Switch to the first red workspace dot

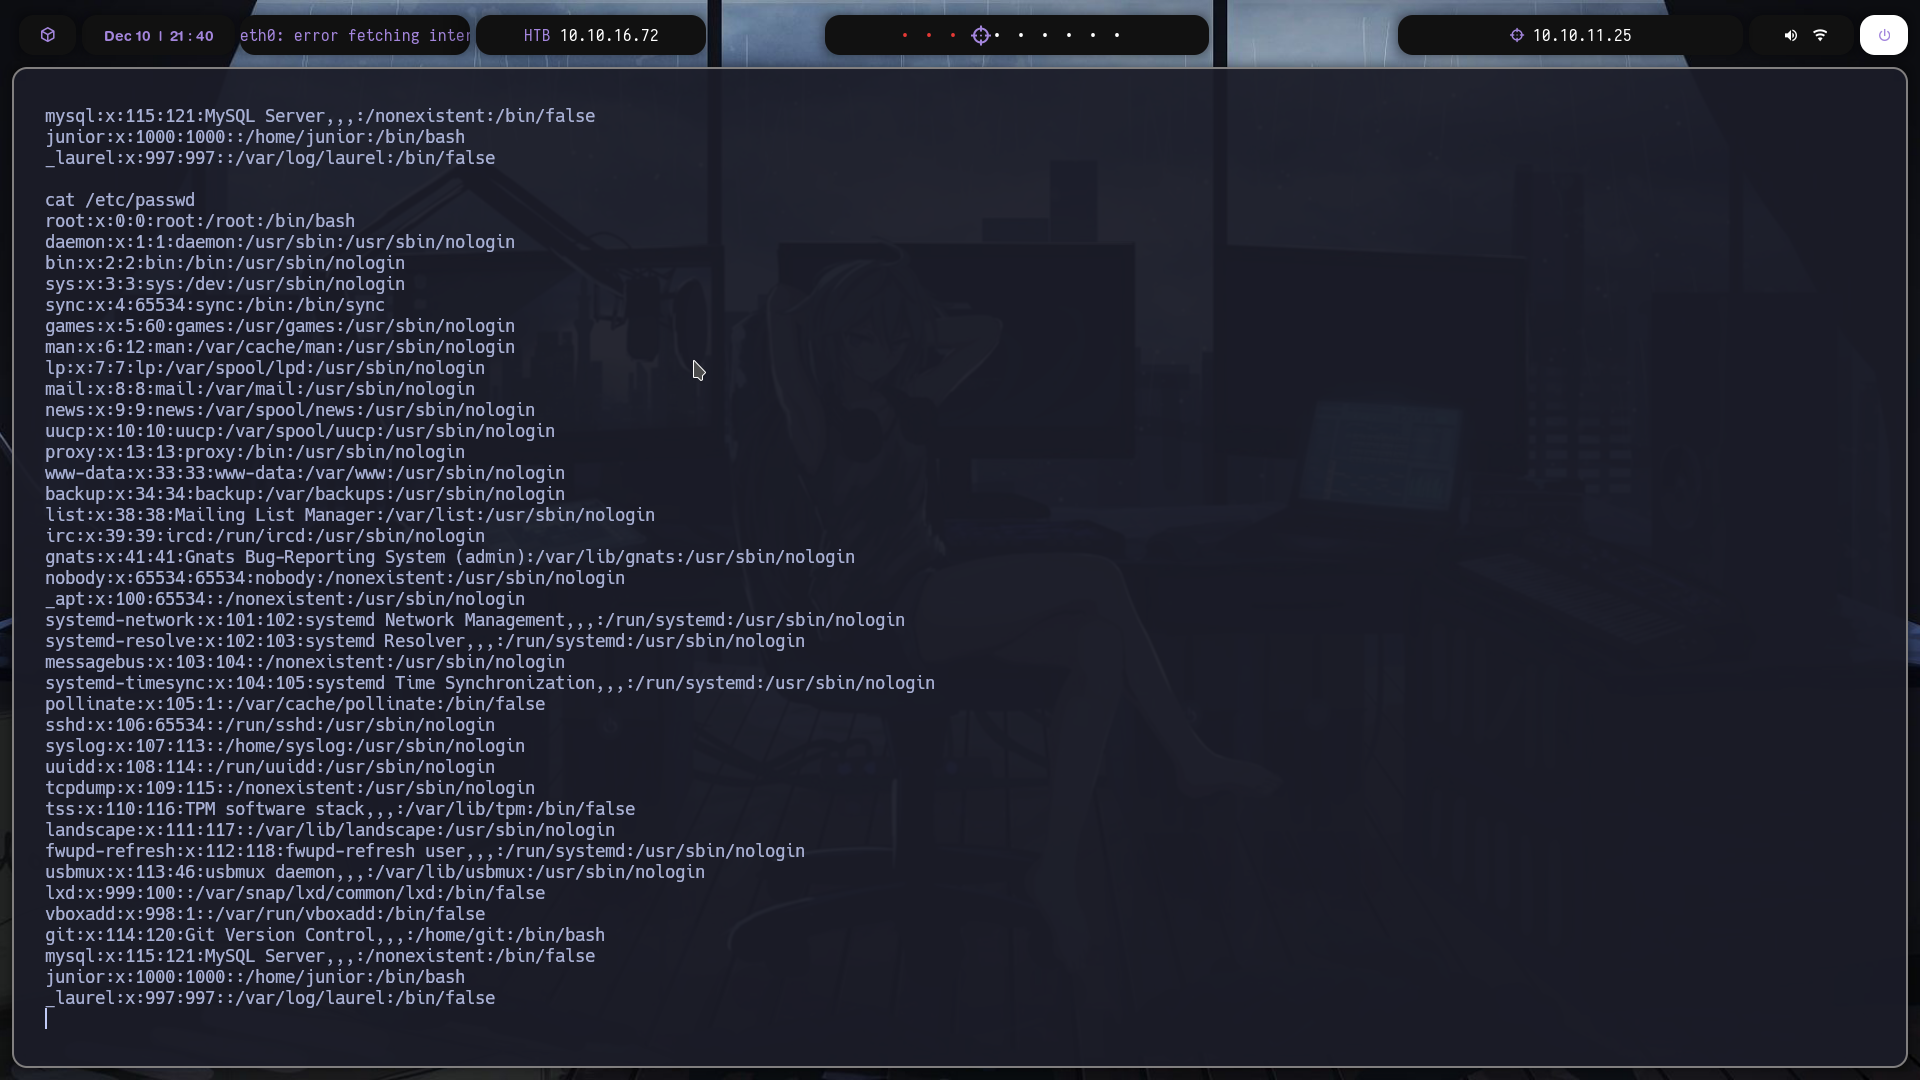[905, 36]
